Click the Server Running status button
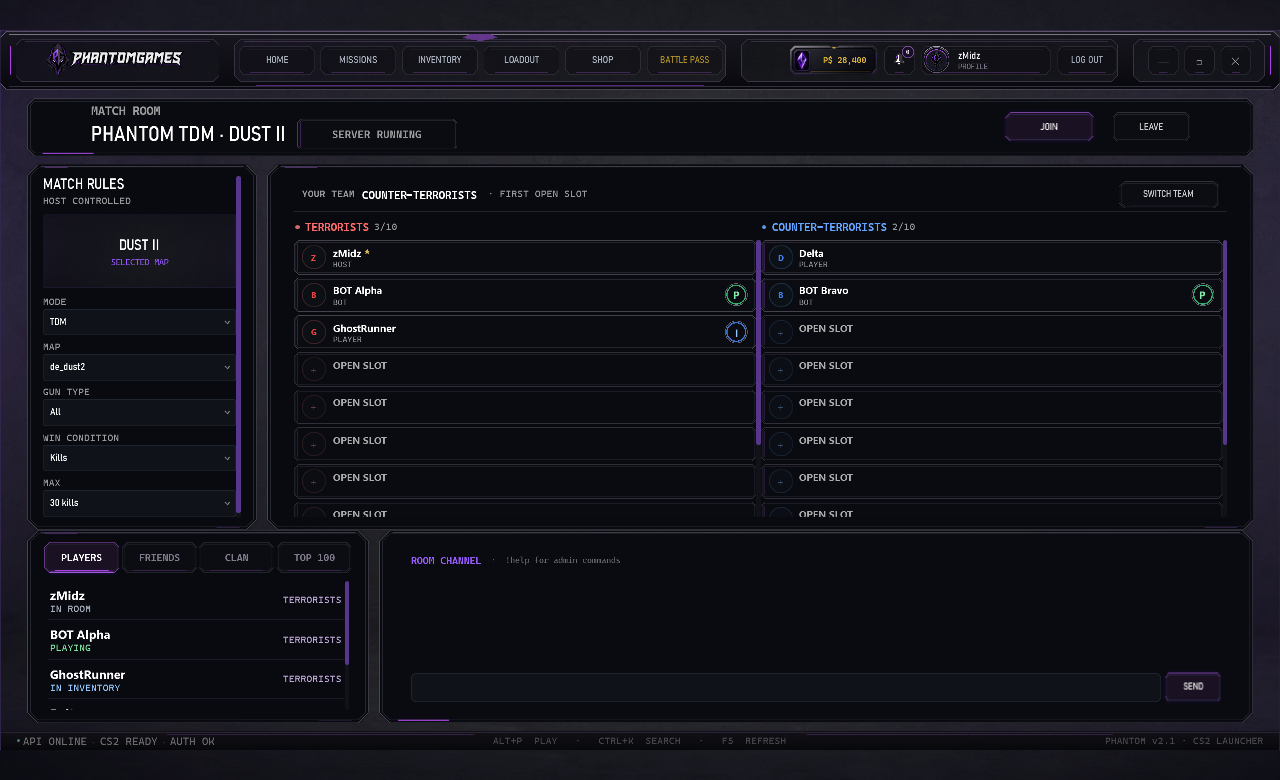This screenshot has height=780, width=1280. pyautogui.click(x=377, y=134)
